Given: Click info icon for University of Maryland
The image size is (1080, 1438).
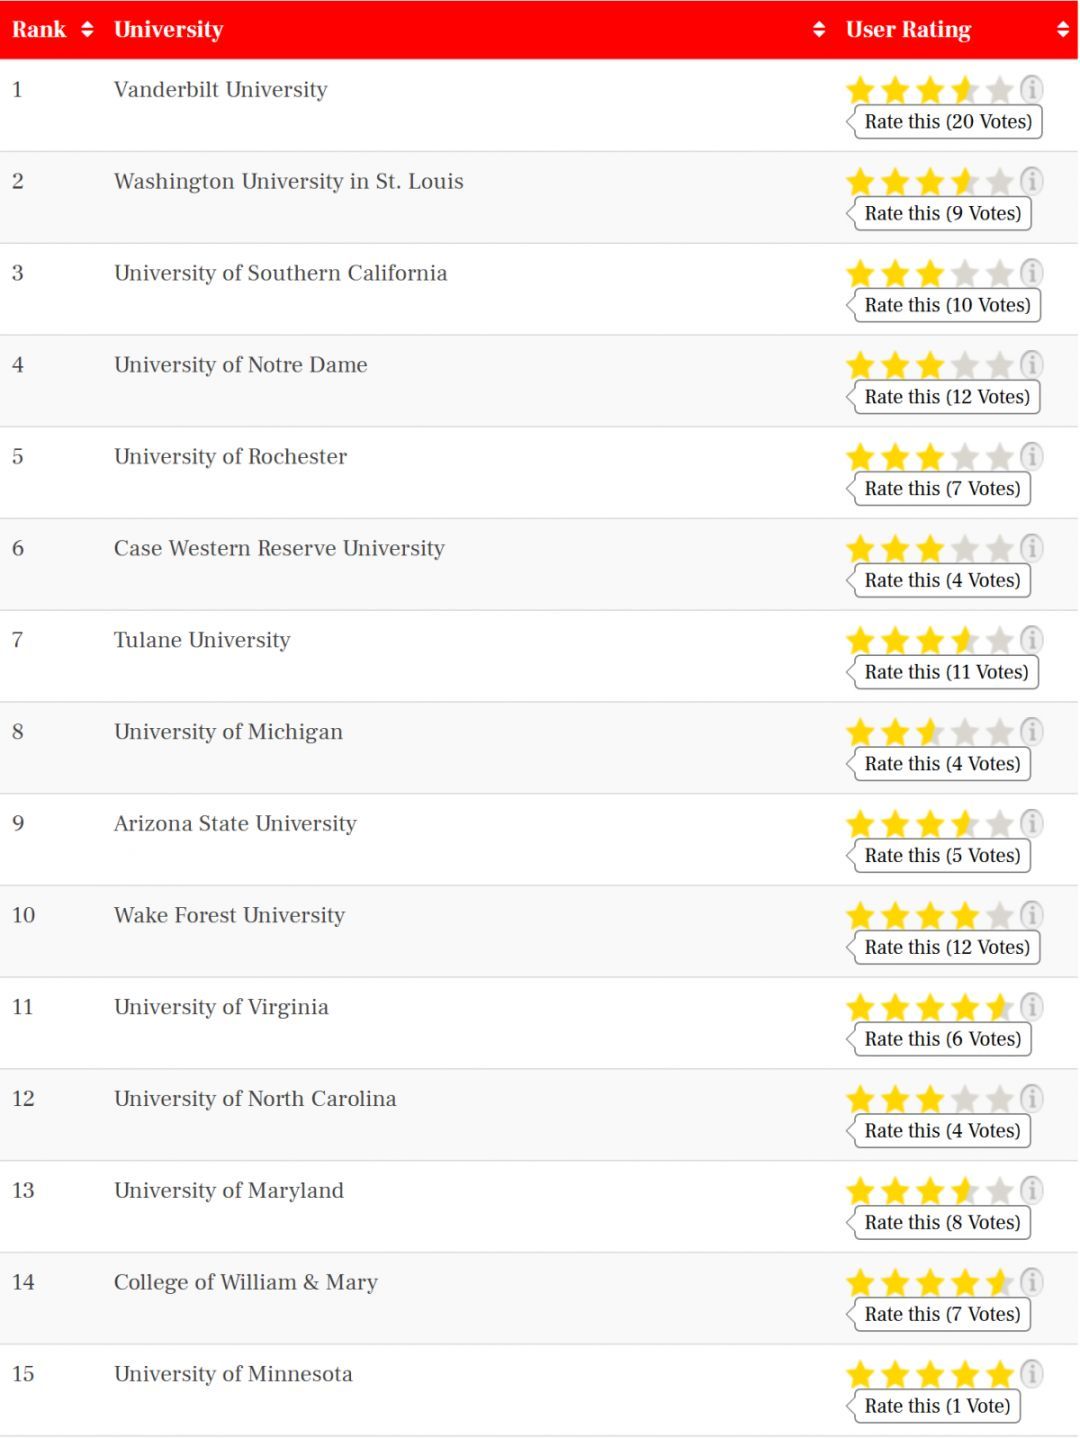Looking at the screenshot, I should [x=1031, y=1190].
